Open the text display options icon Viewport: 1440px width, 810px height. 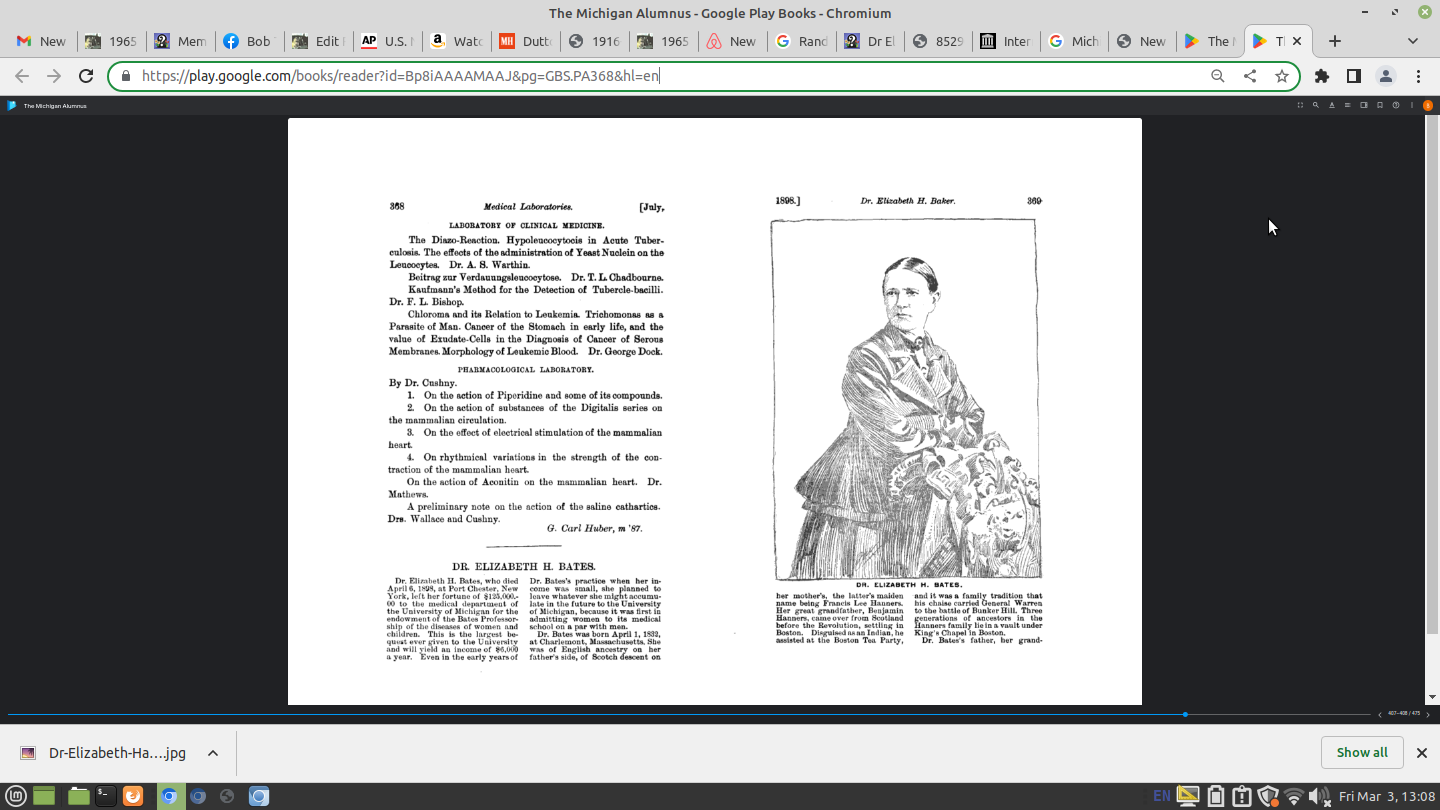tap(1332, 105)
